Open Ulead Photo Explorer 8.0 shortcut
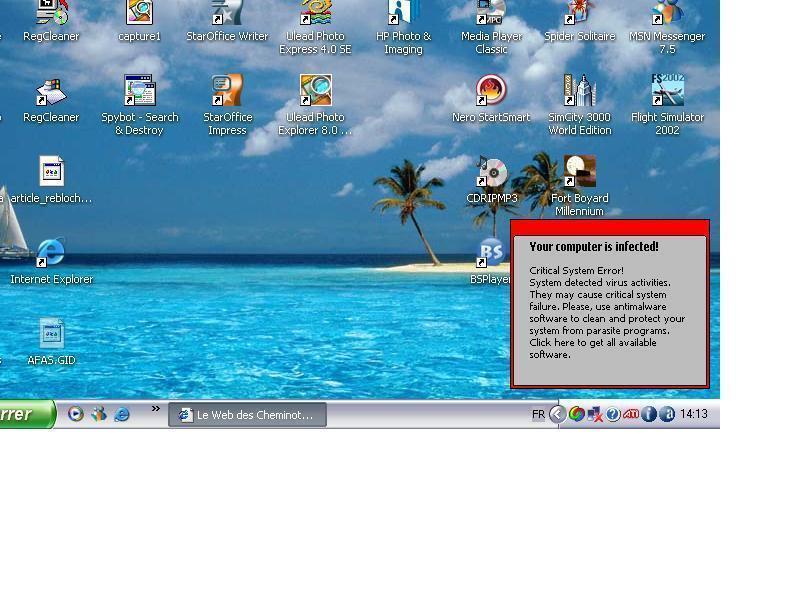The image size is (800, 600). (x=315, y=92)
